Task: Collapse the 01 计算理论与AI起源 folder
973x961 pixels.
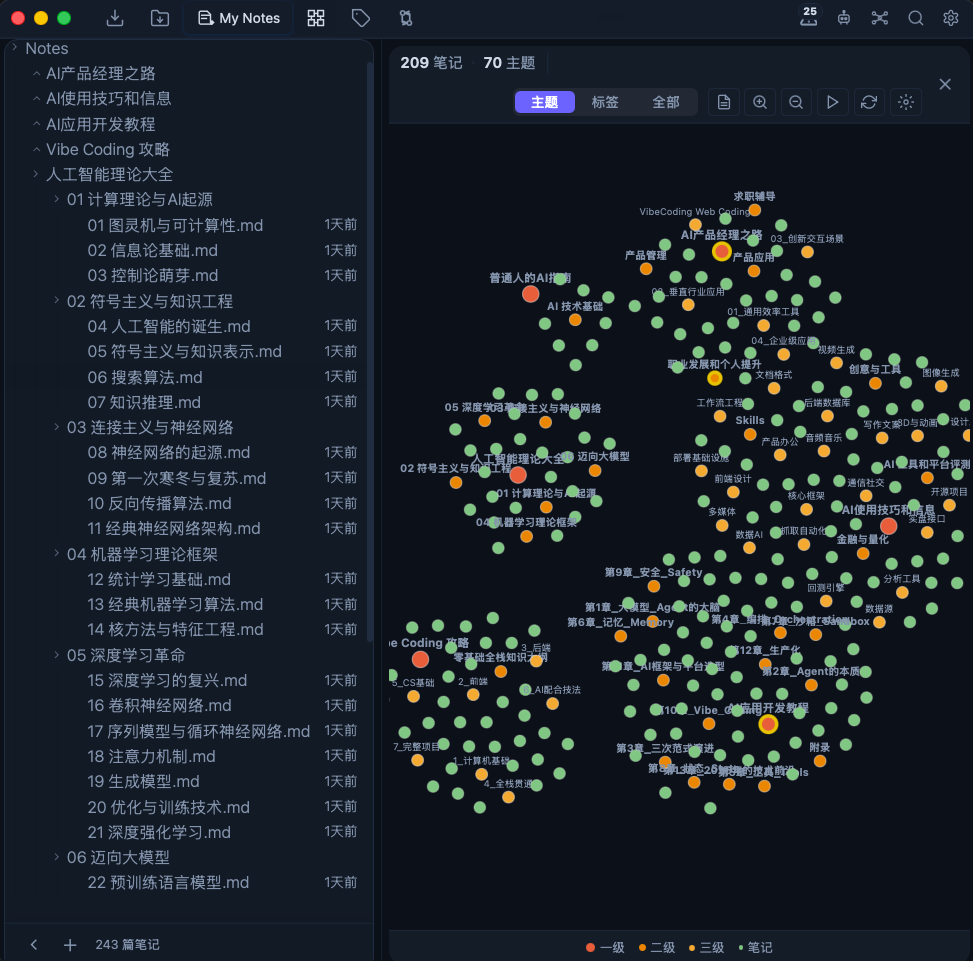Action: (x=56, y=199)
